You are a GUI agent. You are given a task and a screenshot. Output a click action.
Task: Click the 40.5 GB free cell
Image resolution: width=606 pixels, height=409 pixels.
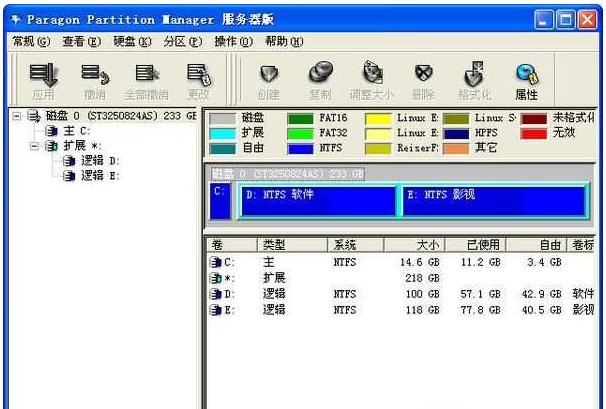coord(541,310)
